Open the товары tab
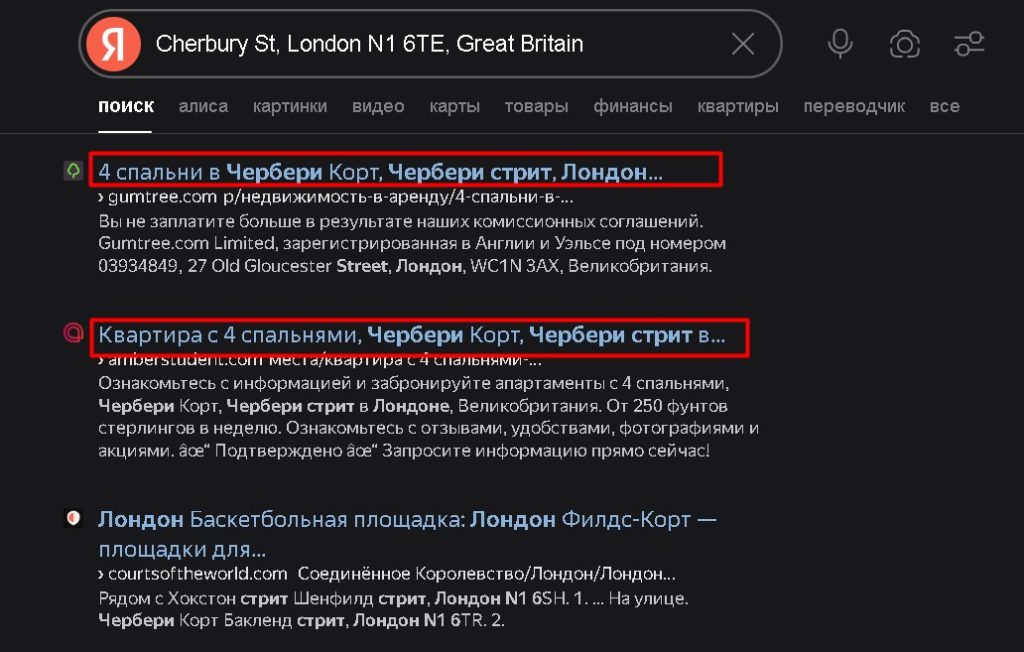 (x=536, y=106)
